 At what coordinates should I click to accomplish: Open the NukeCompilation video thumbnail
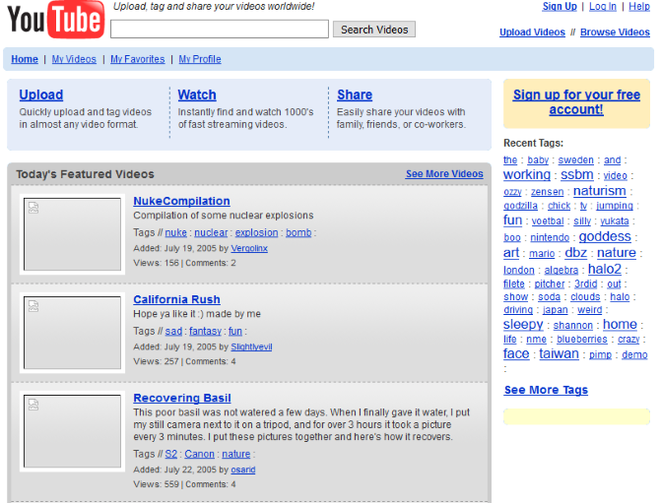coord(73,234)
